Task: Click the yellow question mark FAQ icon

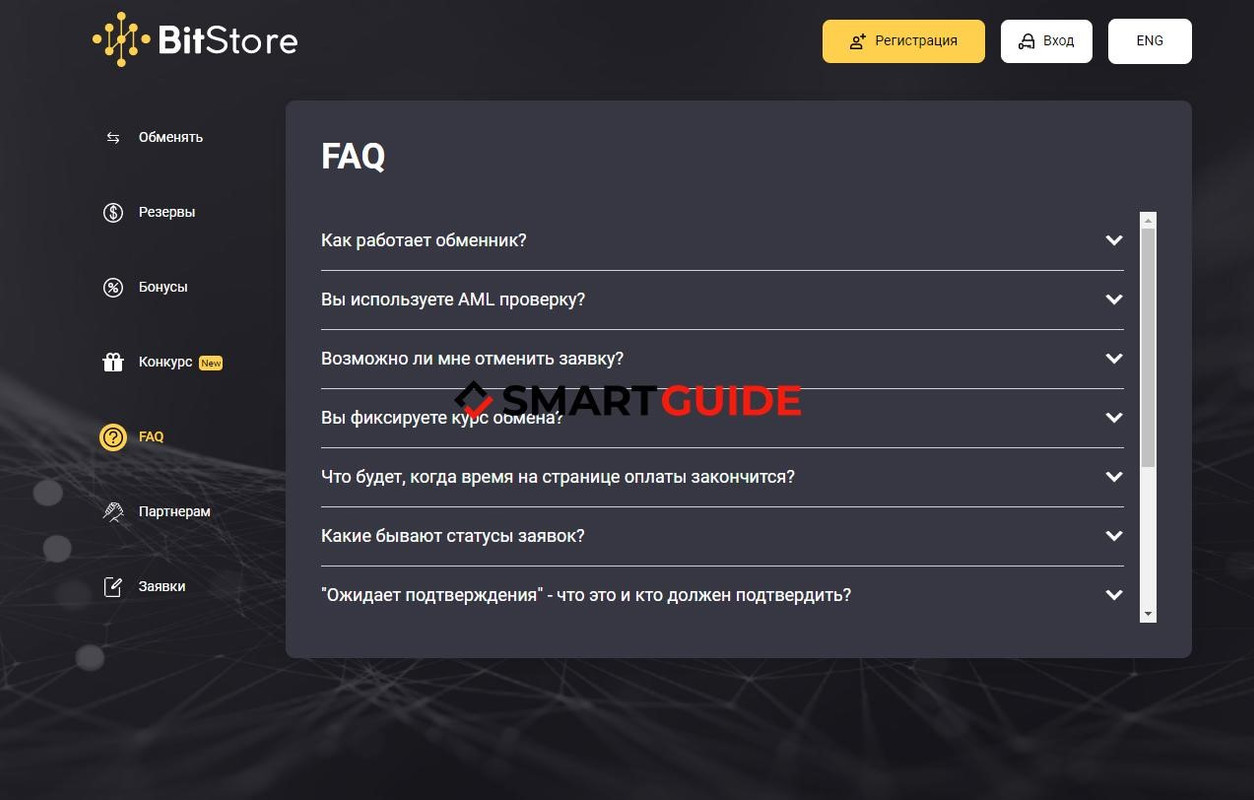Action: click(113, 437)
